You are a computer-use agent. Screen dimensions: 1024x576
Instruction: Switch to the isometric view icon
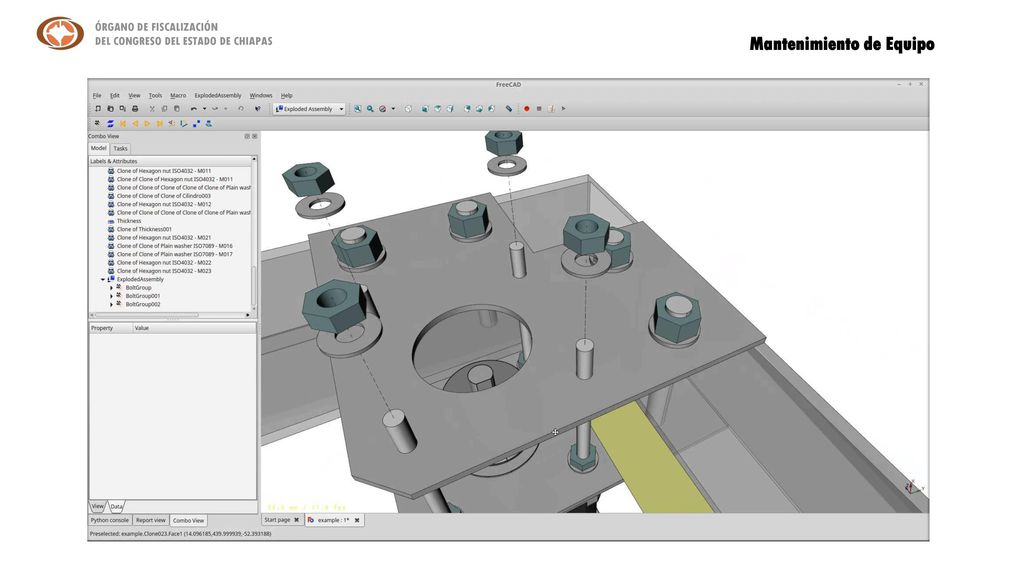tap(408, 108)
